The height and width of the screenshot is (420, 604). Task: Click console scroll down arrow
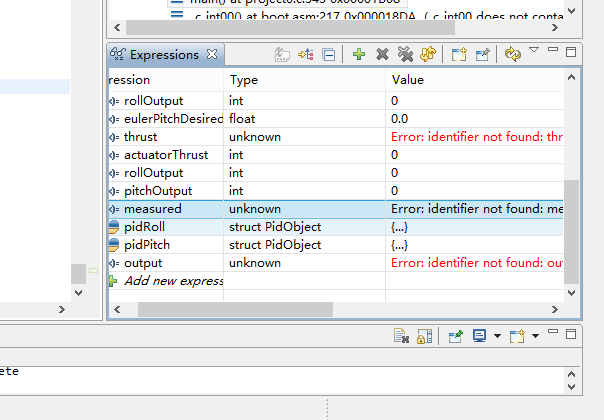(571, 386)
